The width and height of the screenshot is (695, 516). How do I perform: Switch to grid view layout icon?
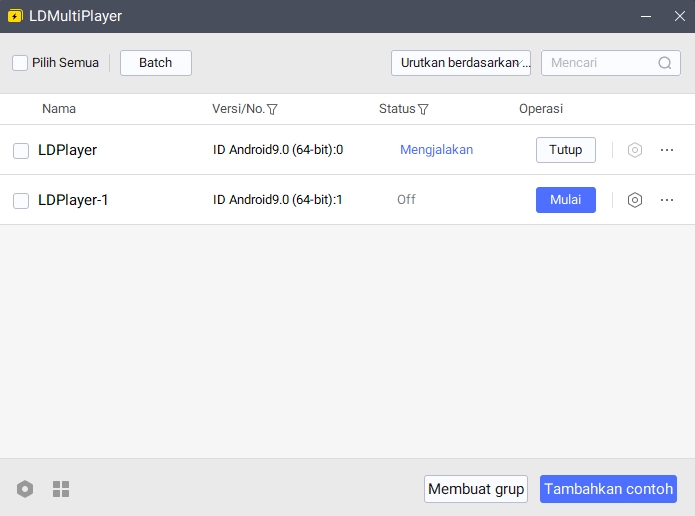pos(61,489)
